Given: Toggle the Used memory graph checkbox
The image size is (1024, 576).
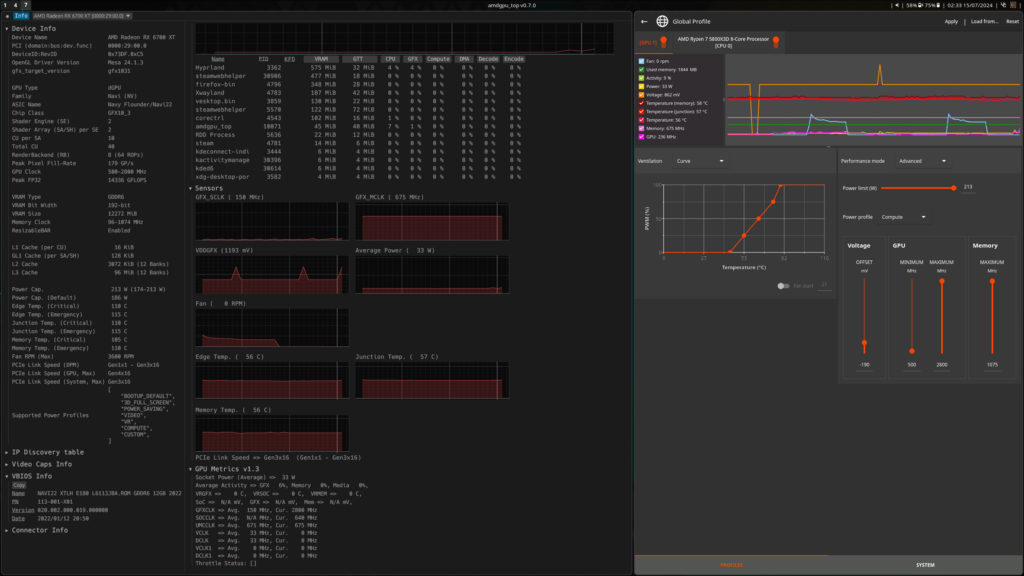Looking at the screenshot, I should tap(641, 69).
